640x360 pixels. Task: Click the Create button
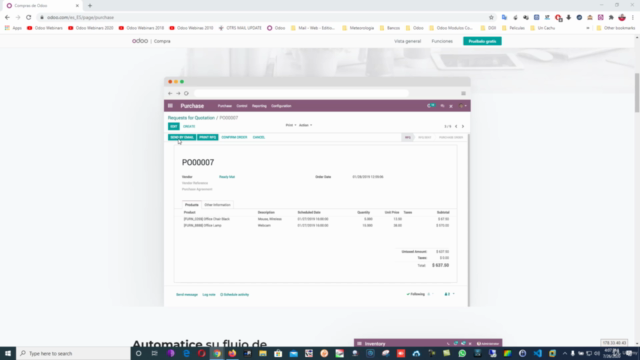pyautogui.click(x=189, y=127)
